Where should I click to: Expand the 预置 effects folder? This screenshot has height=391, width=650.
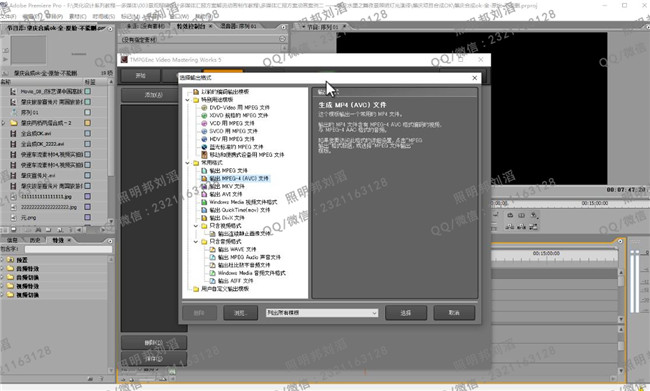[2, 260]
